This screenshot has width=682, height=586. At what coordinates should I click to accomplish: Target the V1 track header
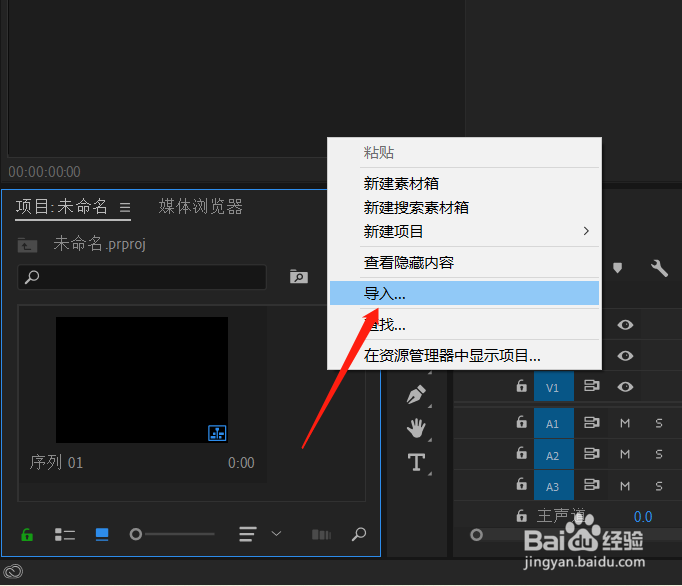pyautogui.click(x=554, y=387)
